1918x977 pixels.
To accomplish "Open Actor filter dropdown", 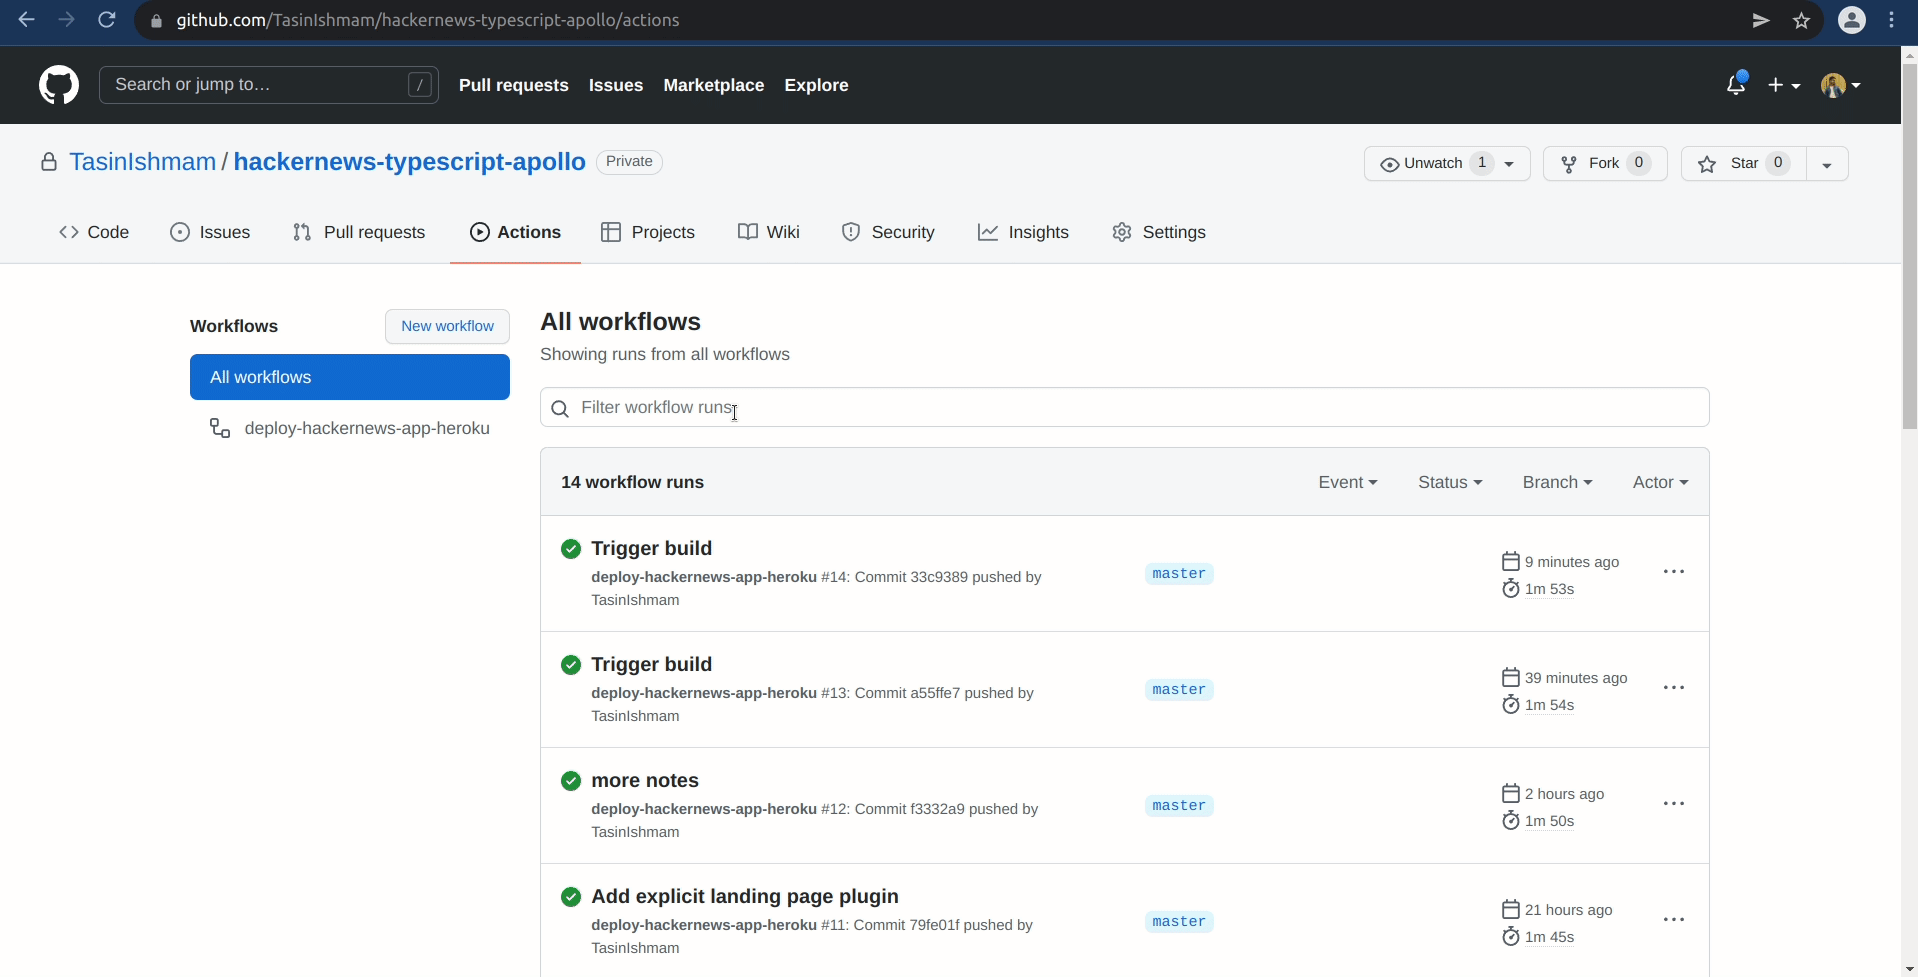I will coord(1660,482).
